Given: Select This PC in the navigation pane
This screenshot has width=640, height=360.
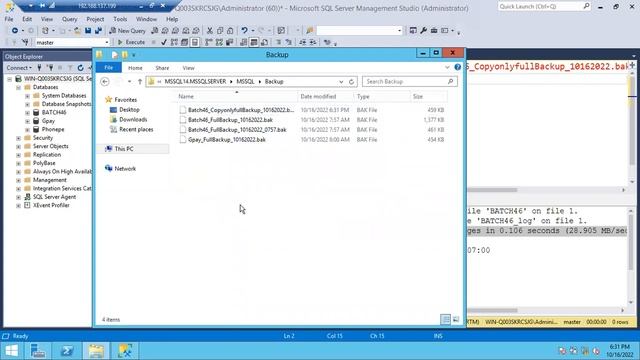Looking at the screenshot, I should [124, 149].
